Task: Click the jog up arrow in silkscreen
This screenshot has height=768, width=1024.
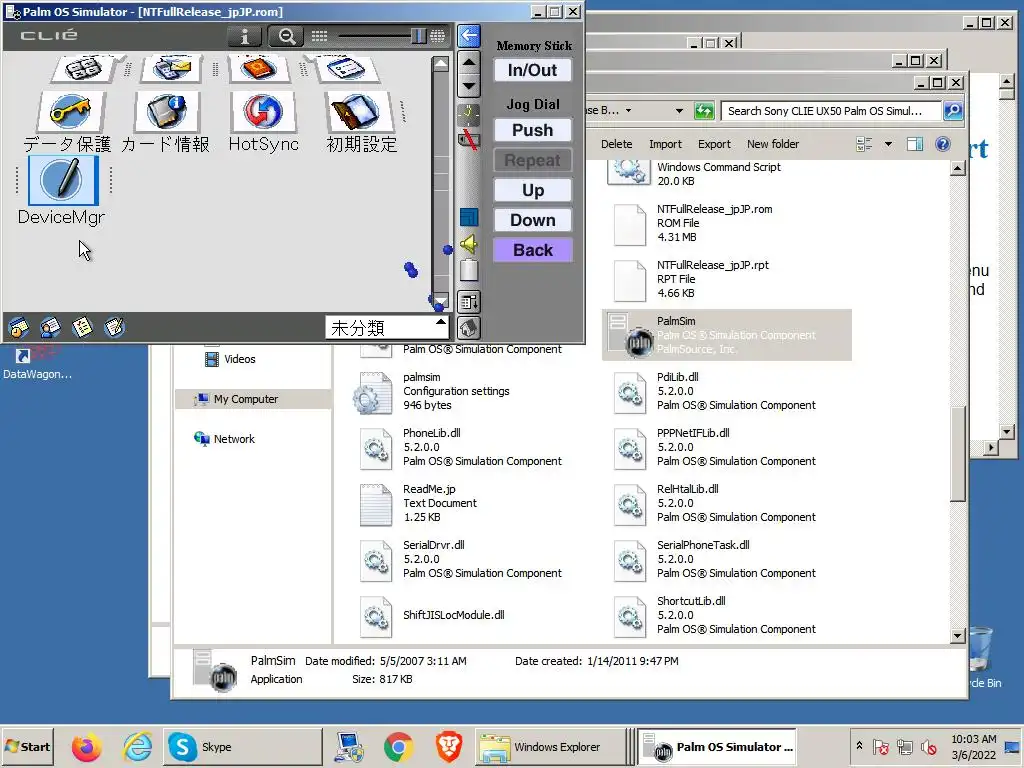Action: click(469, 63)
